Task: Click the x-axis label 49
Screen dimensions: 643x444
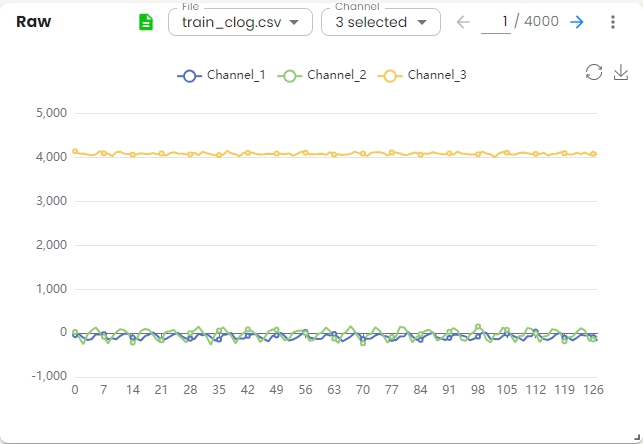Action: pyautogui.click(x=276, y=389)
